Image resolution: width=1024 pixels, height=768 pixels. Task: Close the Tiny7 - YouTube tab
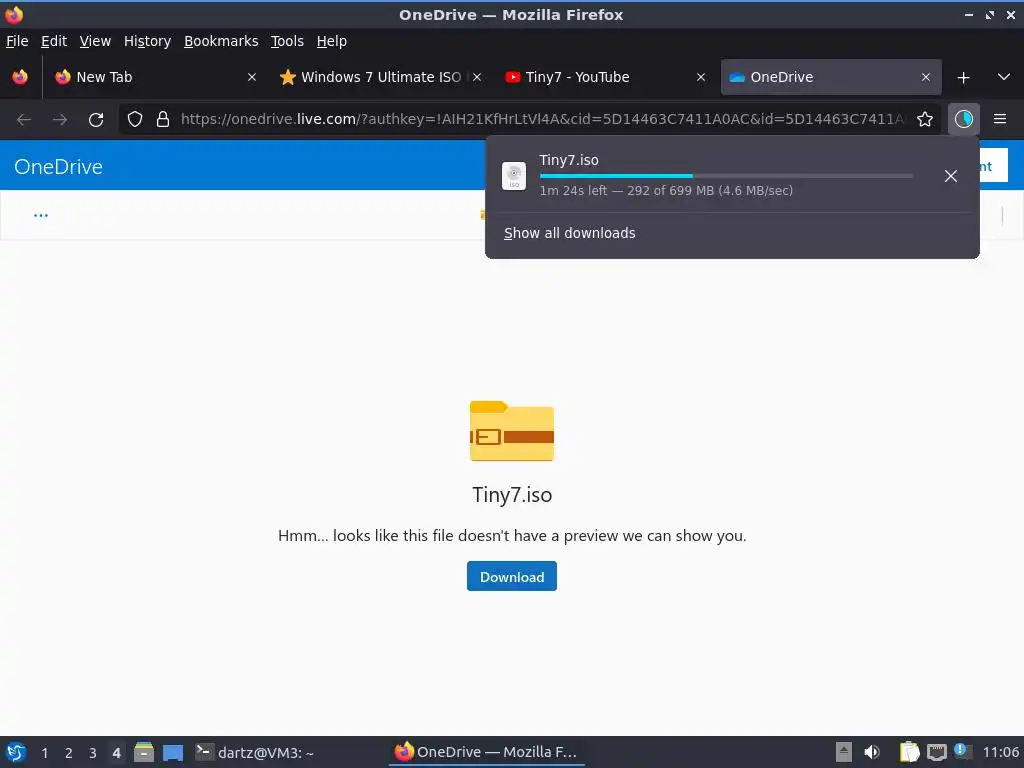(701, 77)
